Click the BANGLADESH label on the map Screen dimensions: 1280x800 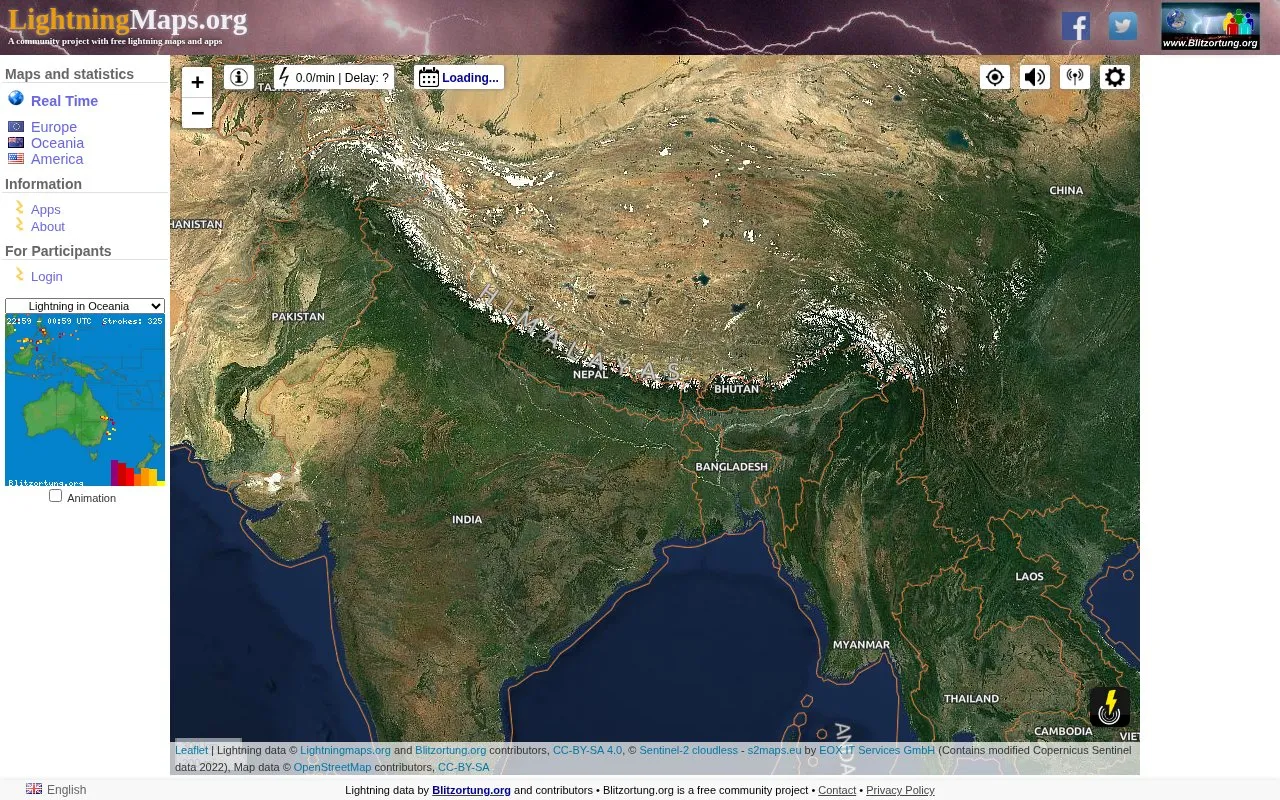(732, 467)
